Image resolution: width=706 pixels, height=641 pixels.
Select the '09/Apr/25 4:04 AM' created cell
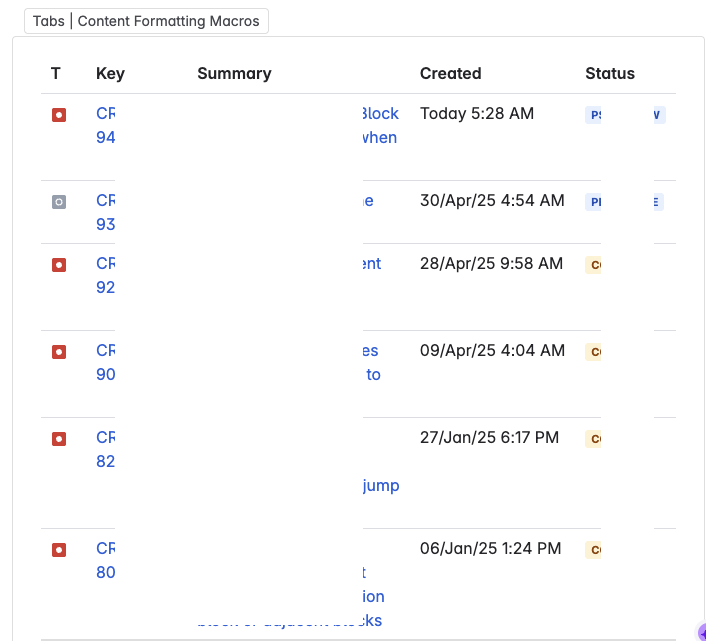tap(492, 350)
